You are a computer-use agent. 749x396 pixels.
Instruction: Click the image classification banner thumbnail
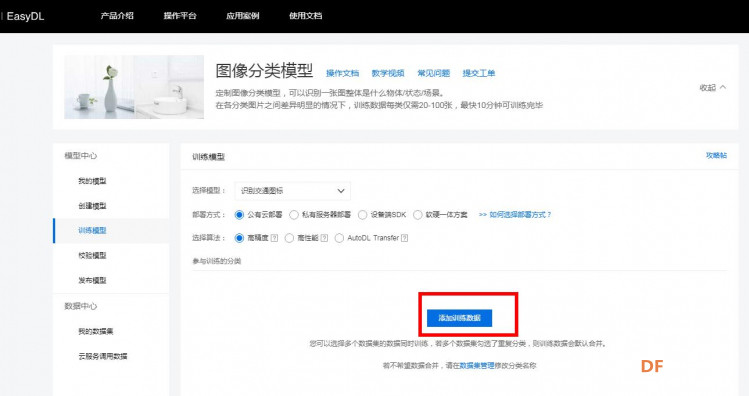(x=134, y=87)
